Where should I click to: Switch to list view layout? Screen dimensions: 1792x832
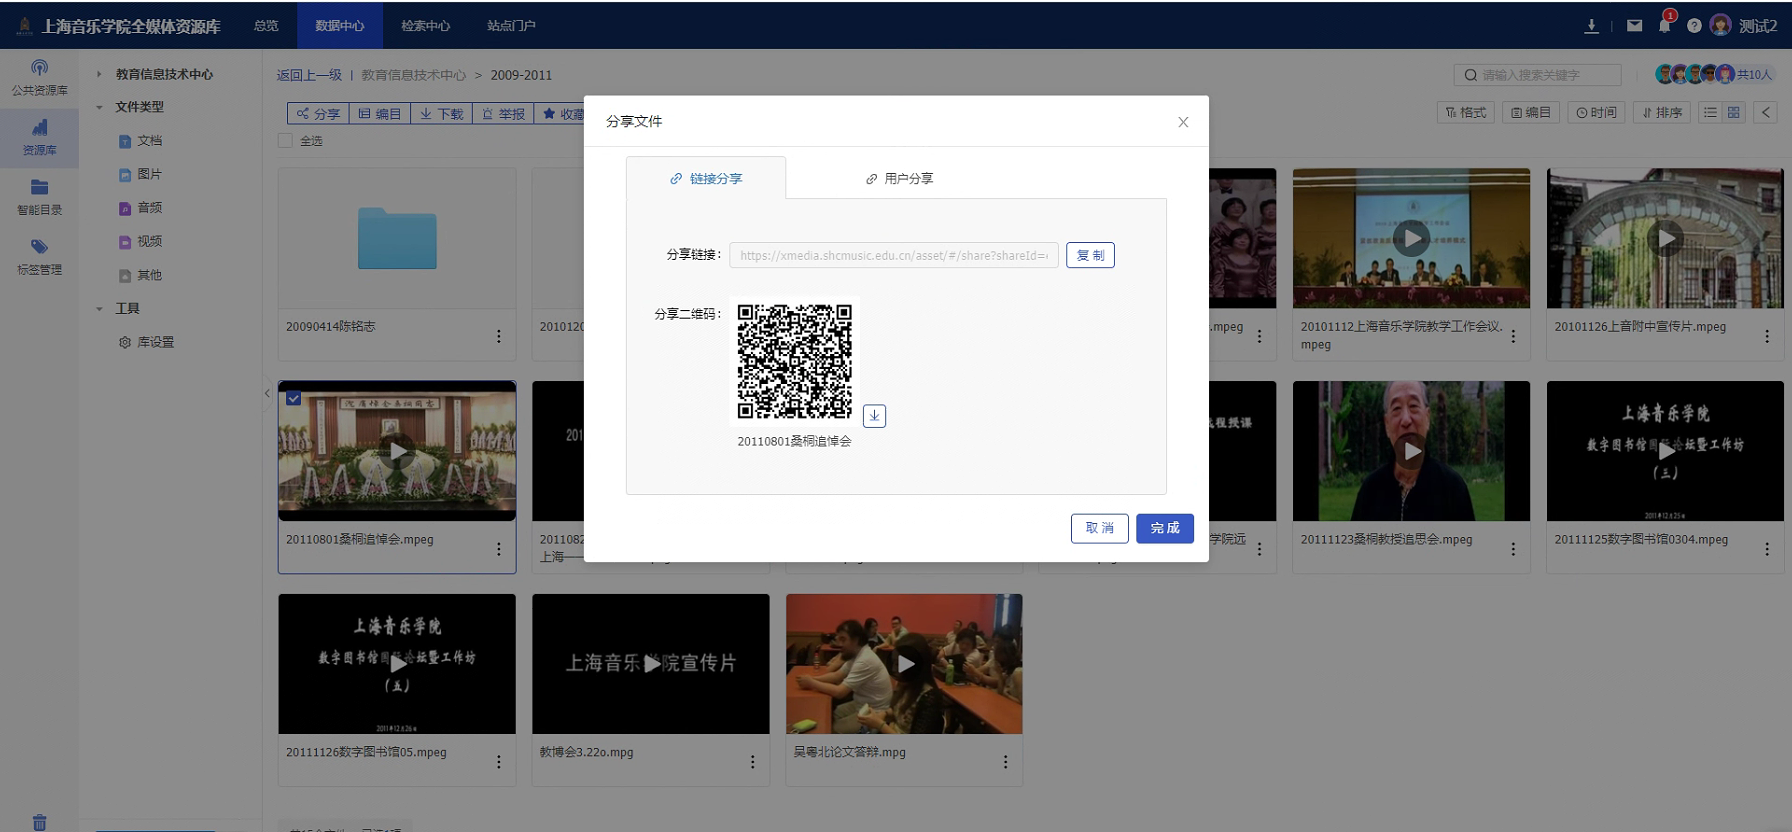[1710, 113]
